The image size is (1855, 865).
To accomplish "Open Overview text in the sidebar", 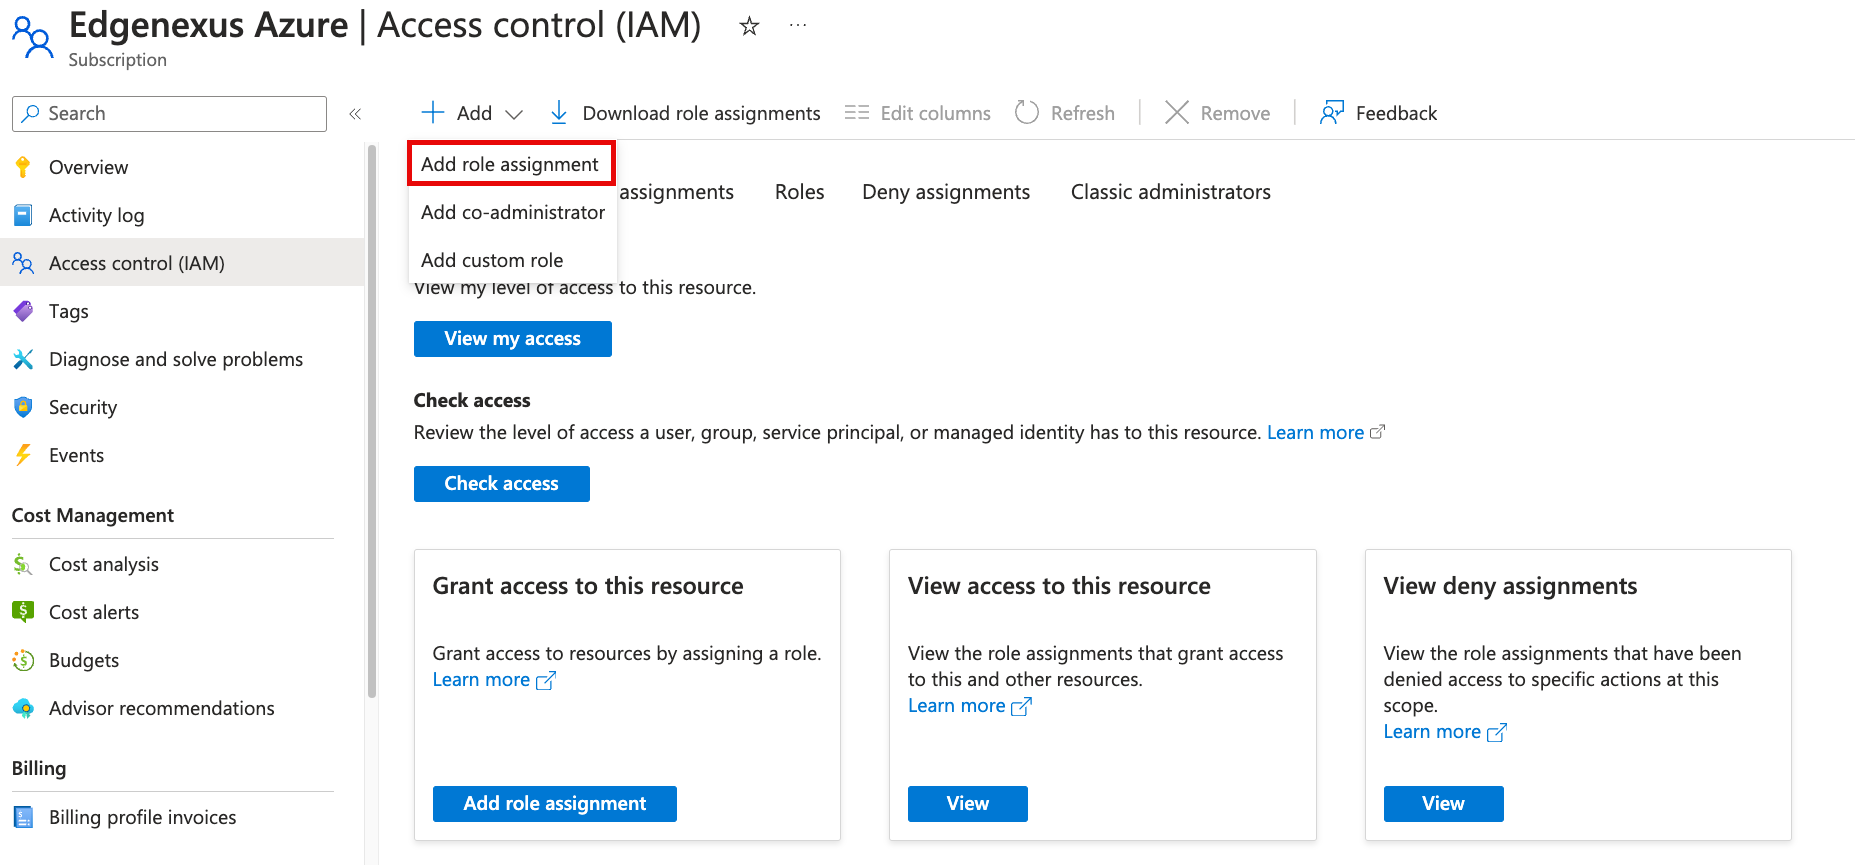I will 88,167.
